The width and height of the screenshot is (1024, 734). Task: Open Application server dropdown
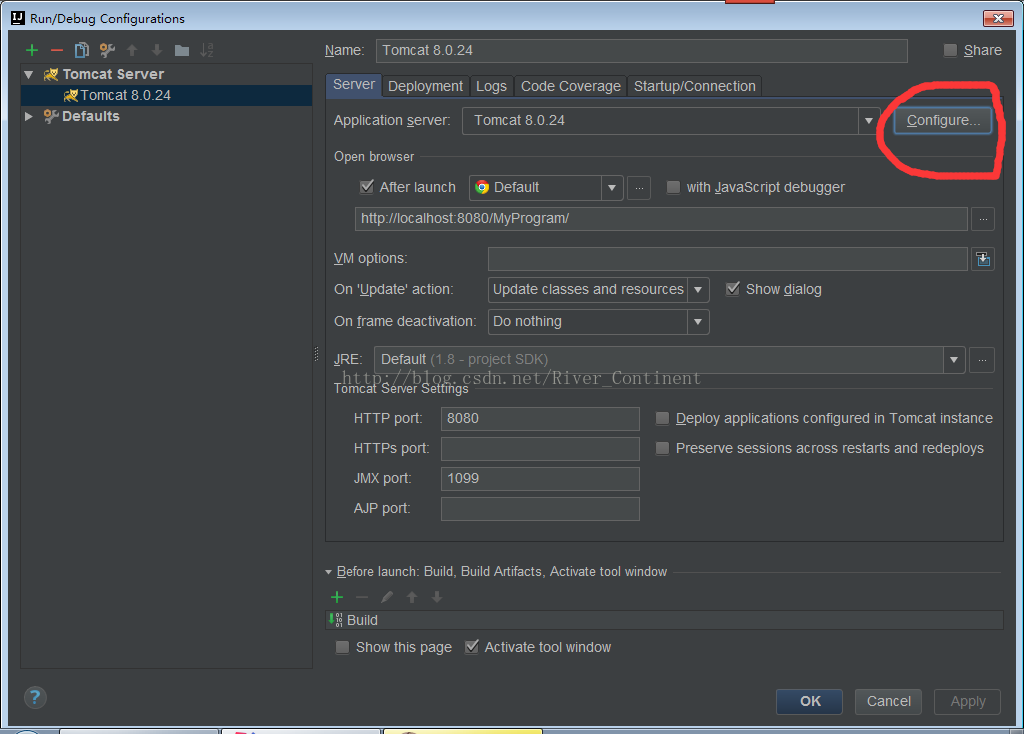point(869,121)
